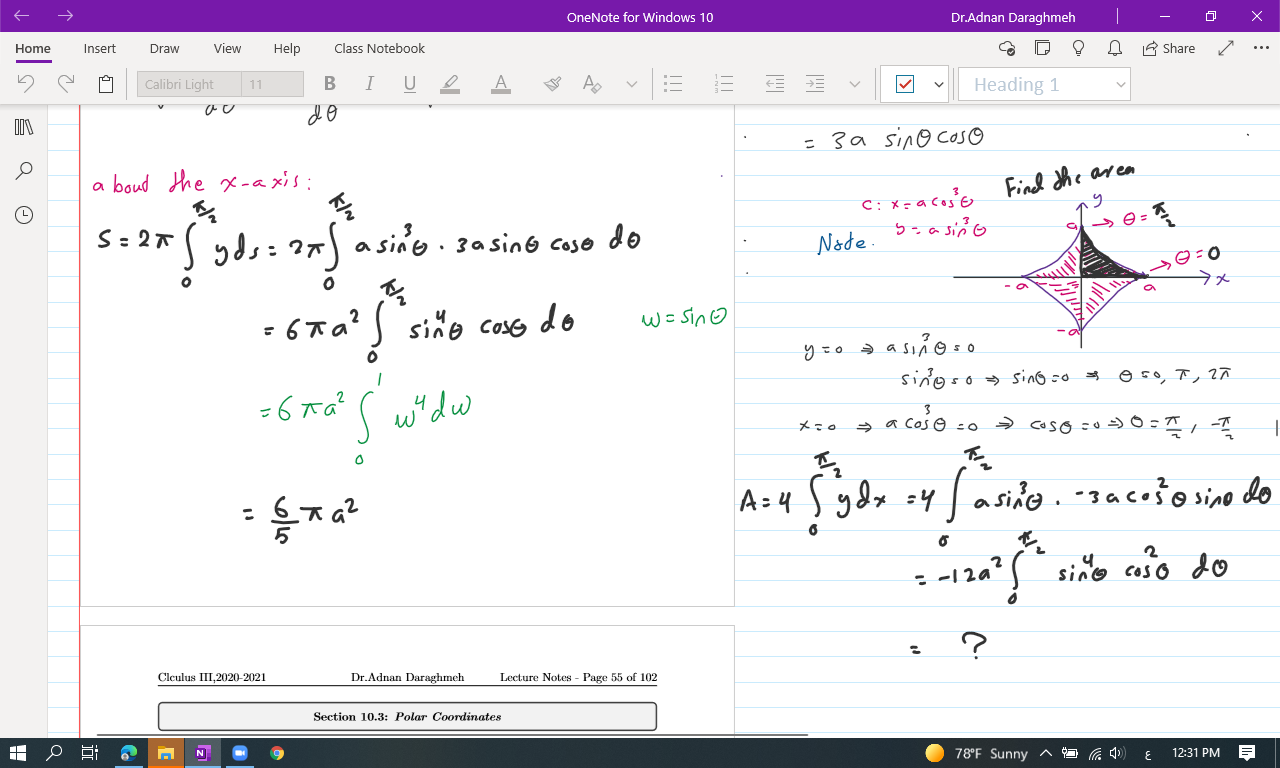Toggle underline formatting

tap(409, 84)
